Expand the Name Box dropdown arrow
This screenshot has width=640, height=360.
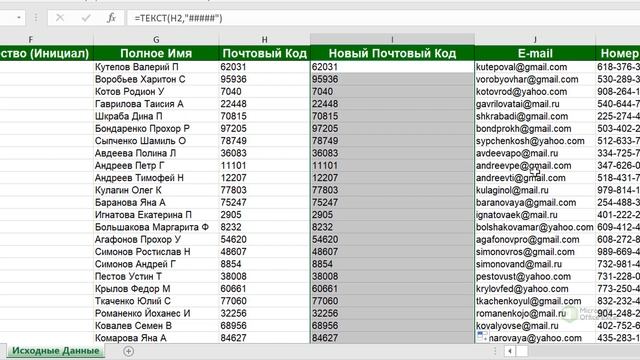click(x=19, y=18)
